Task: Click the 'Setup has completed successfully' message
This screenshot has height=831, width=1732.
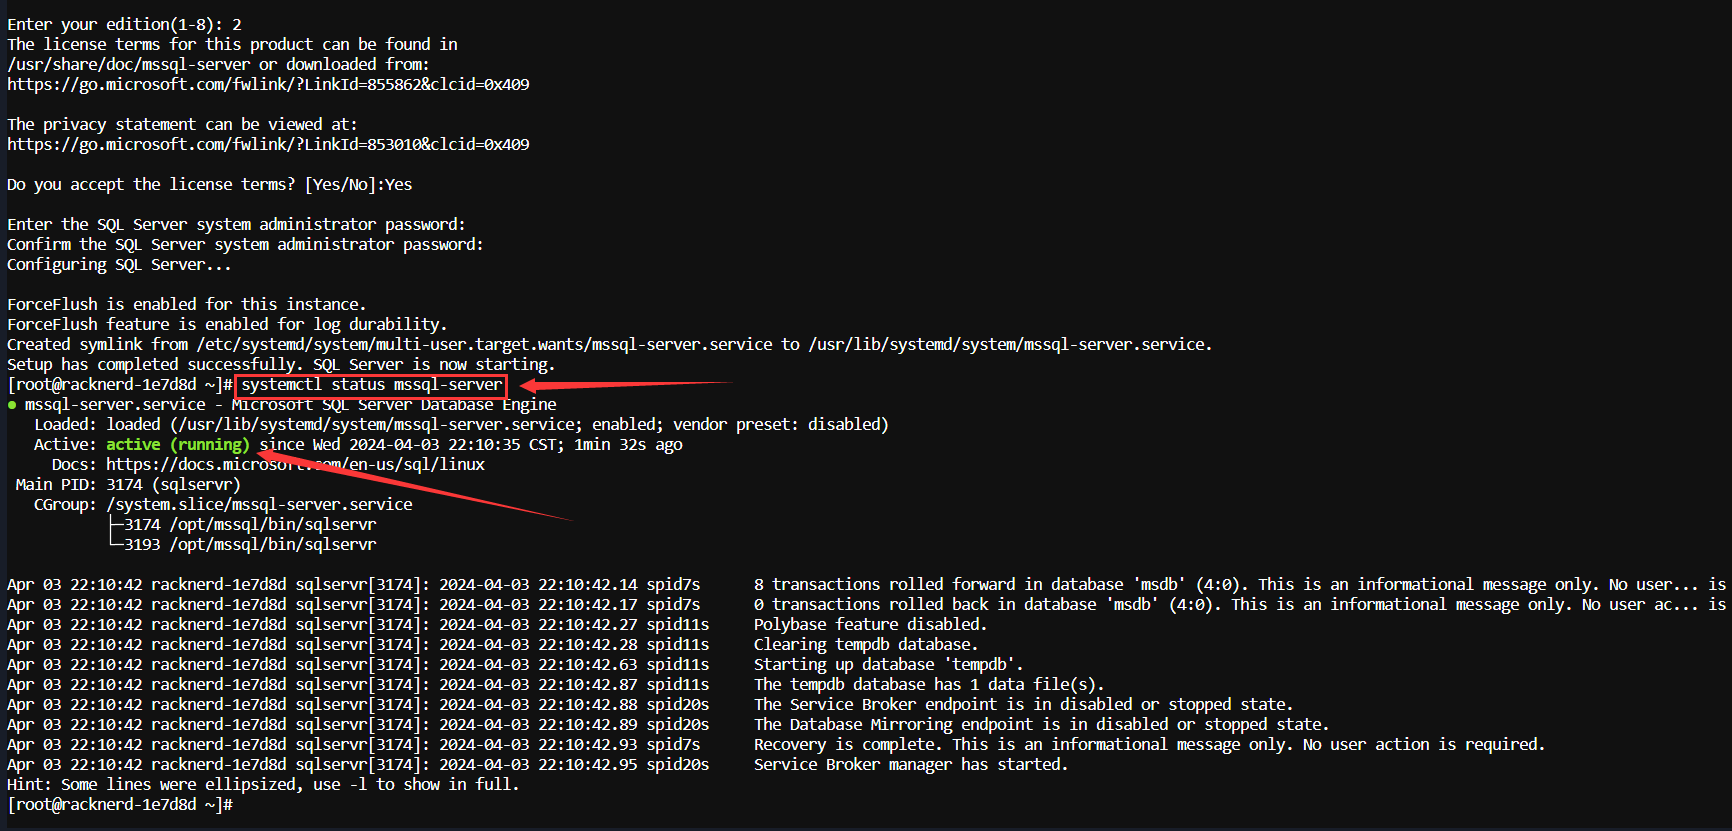Action: (x=280, y=365)
